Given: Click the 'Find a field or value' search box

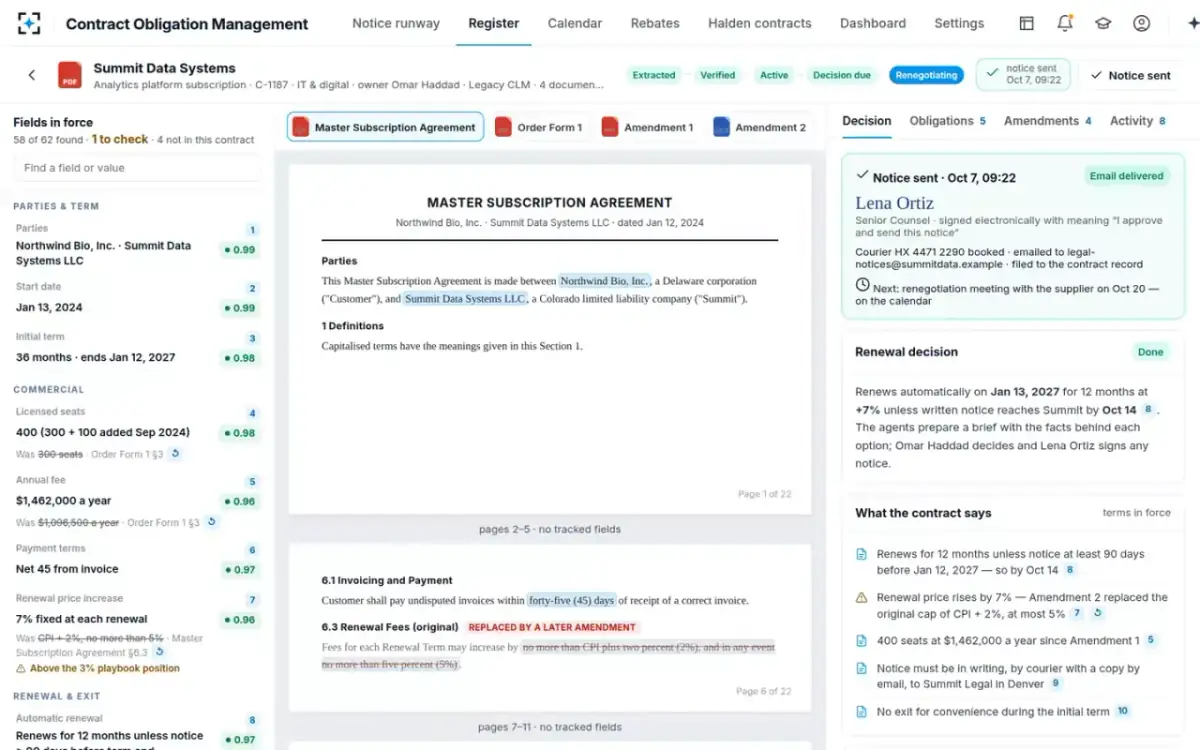Looking at the screenshot, I should 137,168.
